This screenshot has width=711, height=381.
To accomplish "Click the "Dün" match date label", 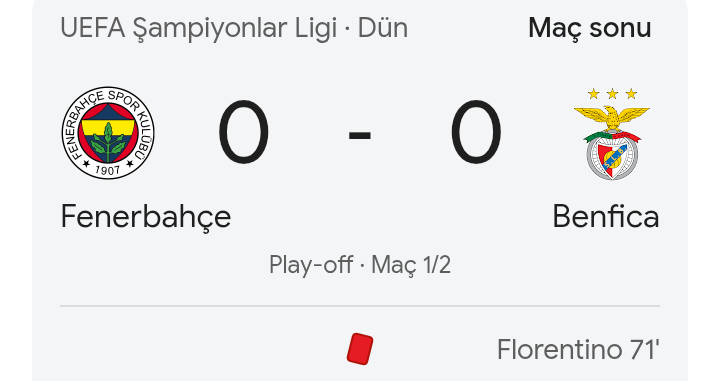I will [383, 28].
